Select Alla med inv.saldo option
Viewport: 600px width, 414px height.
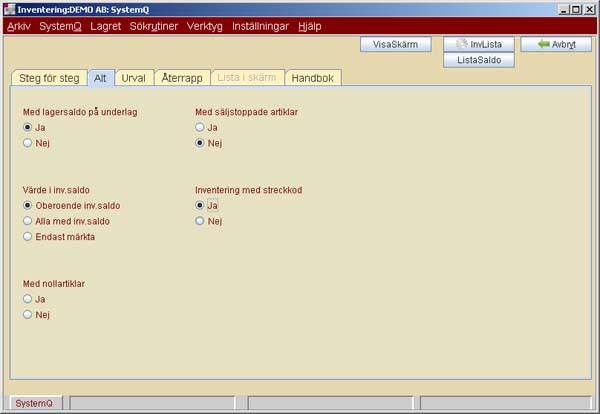click(x=28, y=220)
